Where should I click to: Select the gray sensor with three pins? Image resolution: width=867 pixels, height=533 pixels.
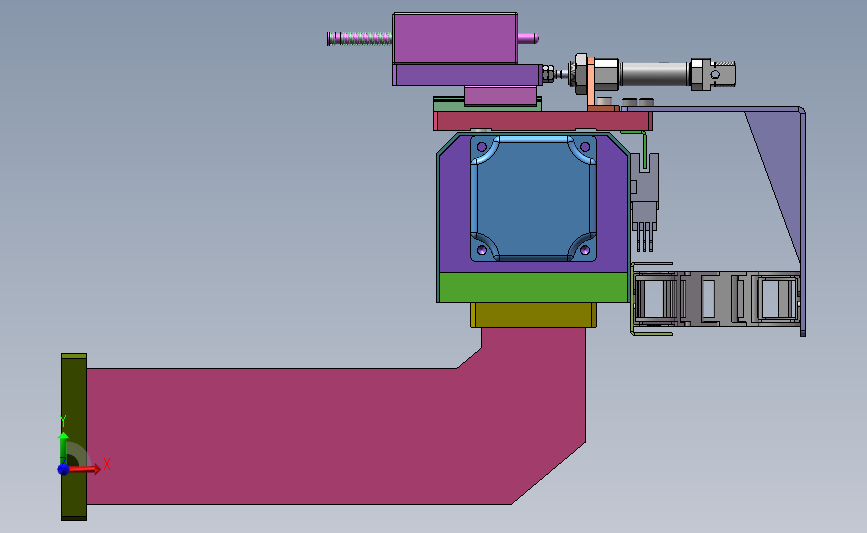[x=645, y=202]
